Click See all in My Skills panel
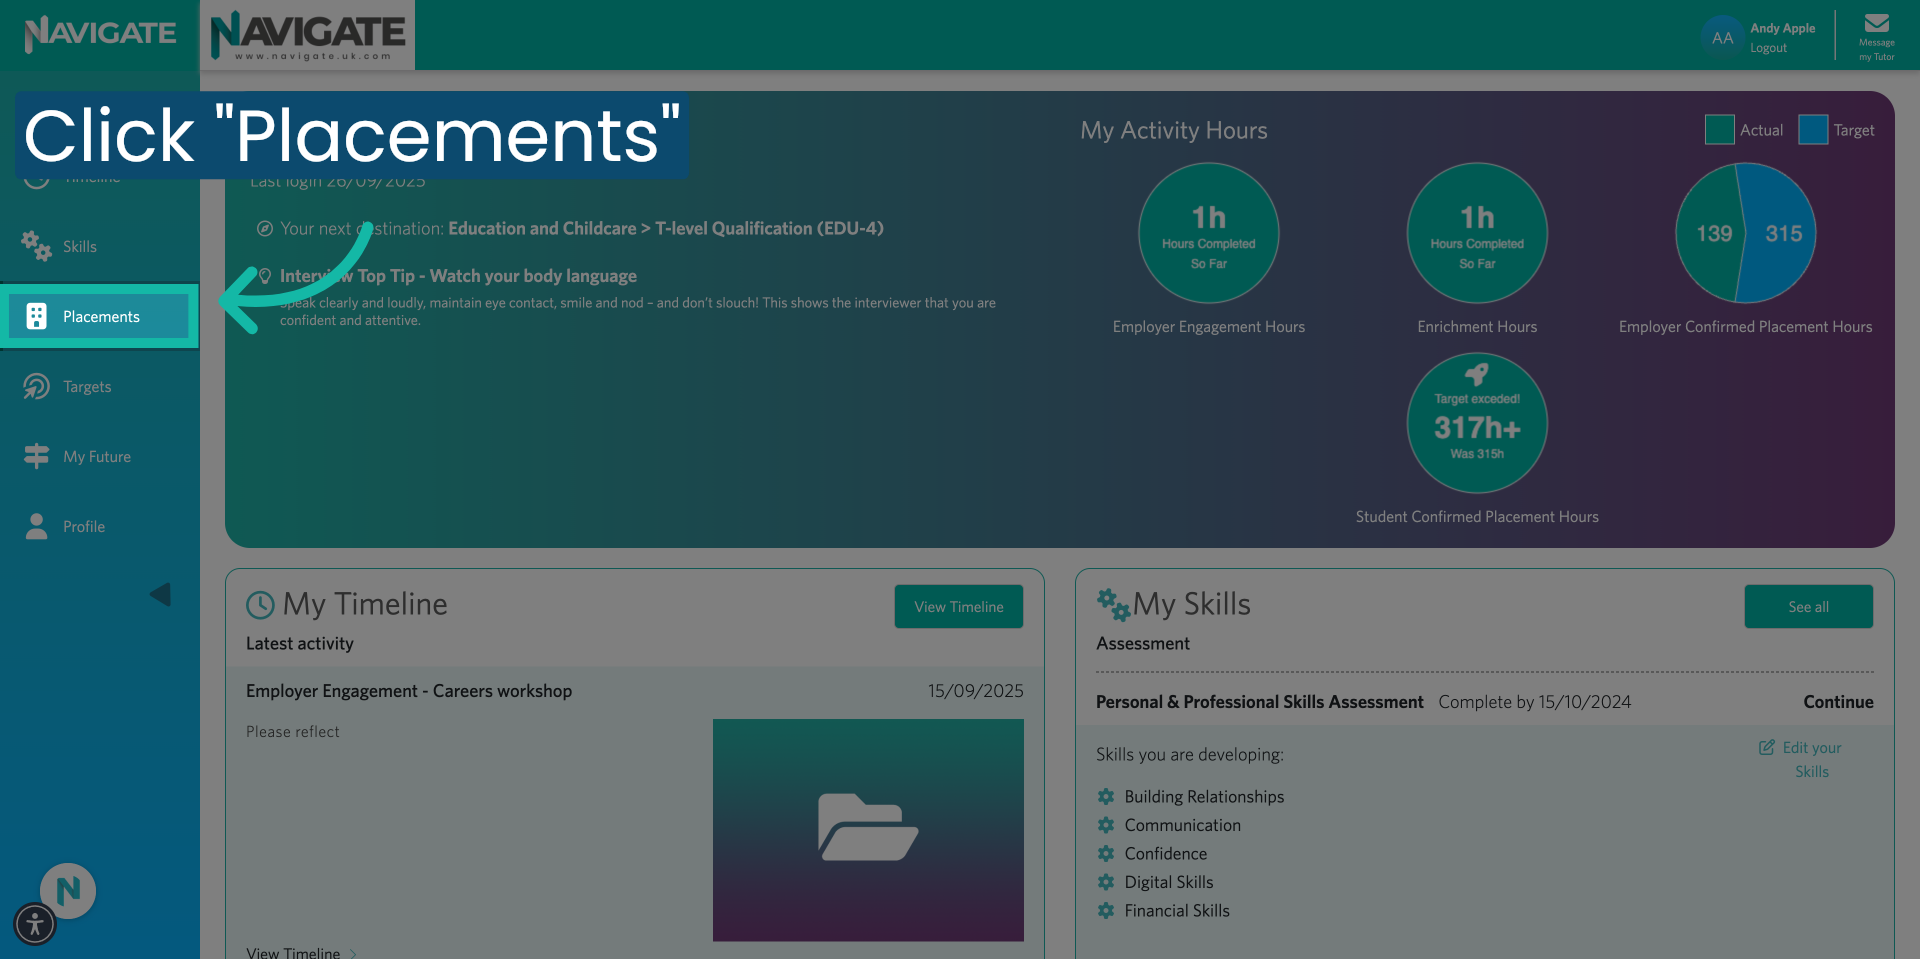Image resolution: width=1920 pixels, height=959 pixels. click(x=1808, y=606)
